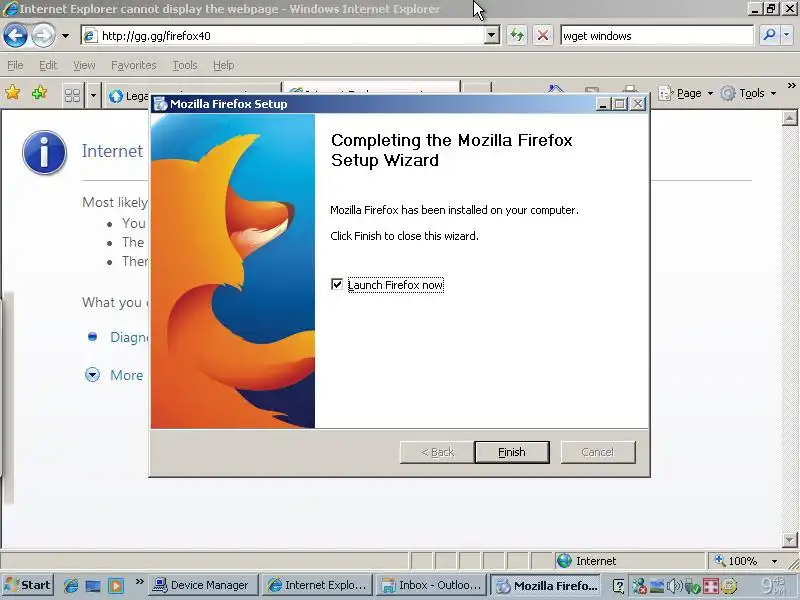Uncheck Launch Firefox now checkbox
The image size is (800, 600).
(337, 284)
